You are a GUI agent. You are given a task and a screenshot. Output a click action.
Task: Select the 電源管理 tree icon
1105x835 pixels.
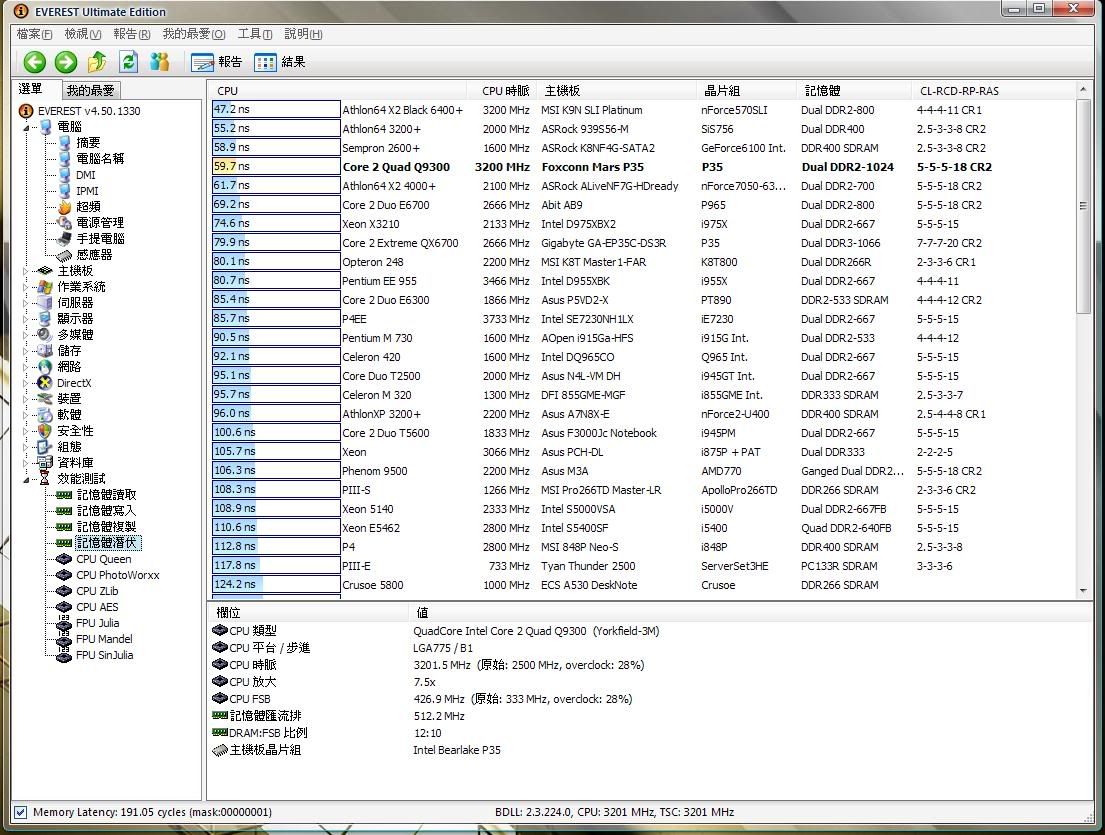click(x=66, y=223)
